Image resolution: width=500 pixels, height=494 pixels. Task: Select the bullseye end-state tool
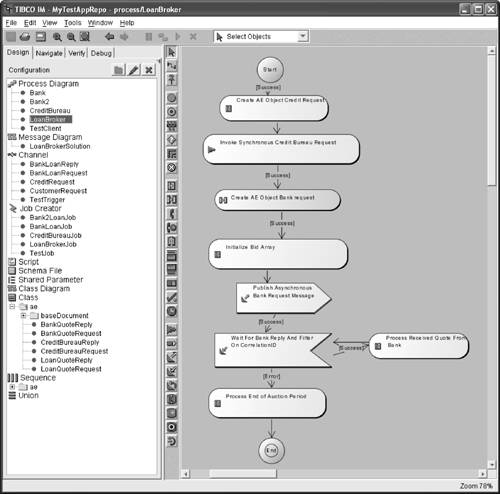171,112
